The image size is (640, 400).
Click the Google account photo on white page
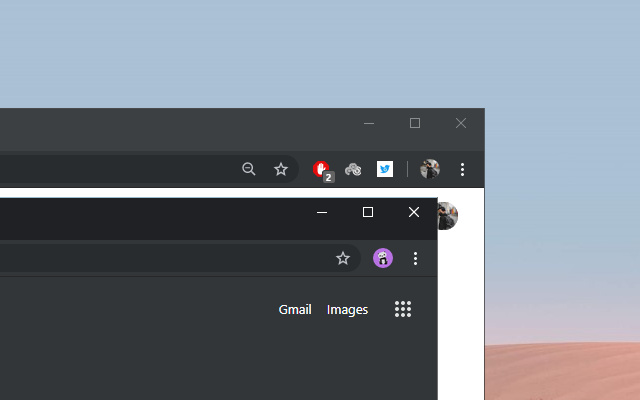click(448, 216)
